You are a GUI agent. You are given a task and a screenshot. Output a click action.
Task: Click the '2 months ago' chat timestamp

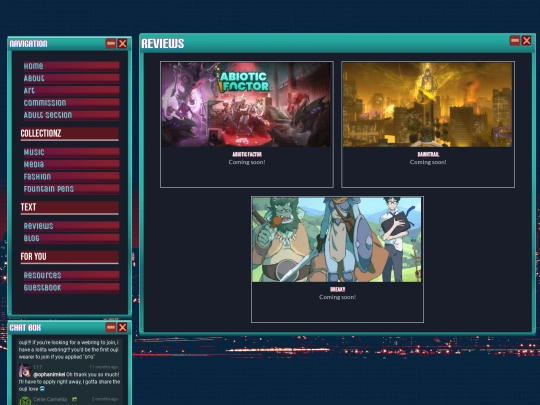(x=105, y=399)
